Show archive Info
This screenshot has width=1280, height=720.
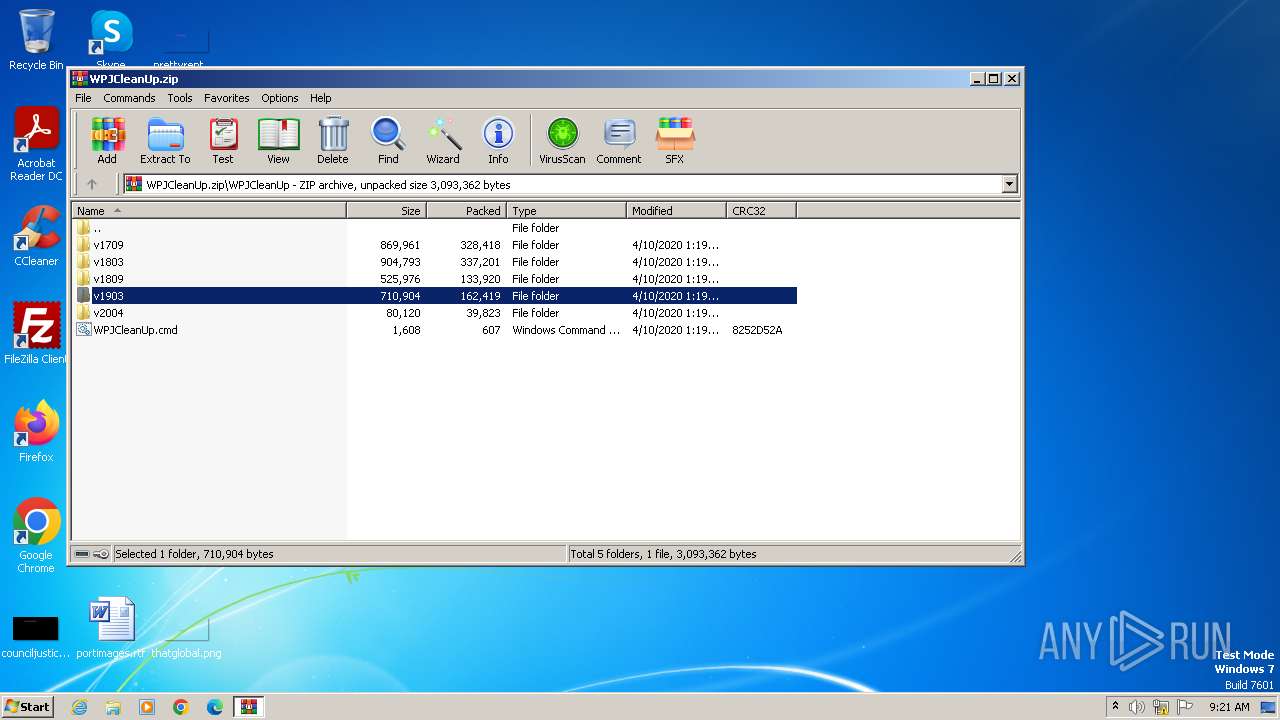pyautogui.click(x=498, y=140)
